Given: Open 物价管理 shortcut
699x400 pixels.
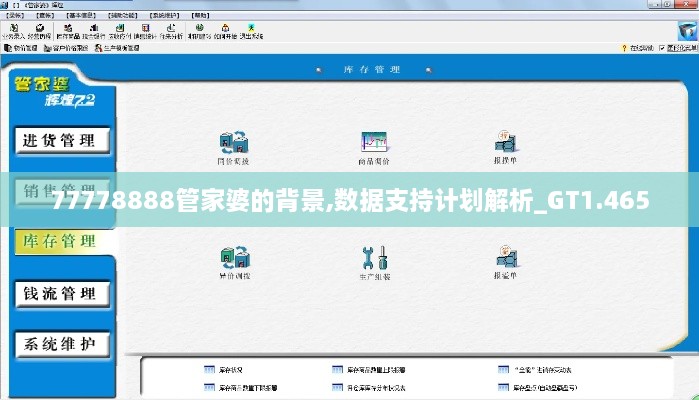Looking at the screenshot, I should [21, 48].
